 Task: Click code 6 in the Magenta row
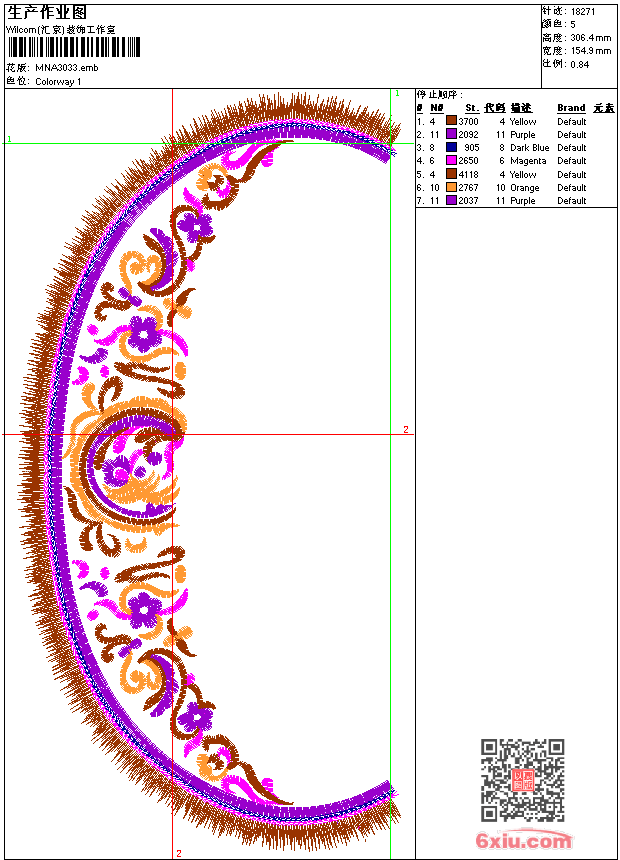pos(502,161)
